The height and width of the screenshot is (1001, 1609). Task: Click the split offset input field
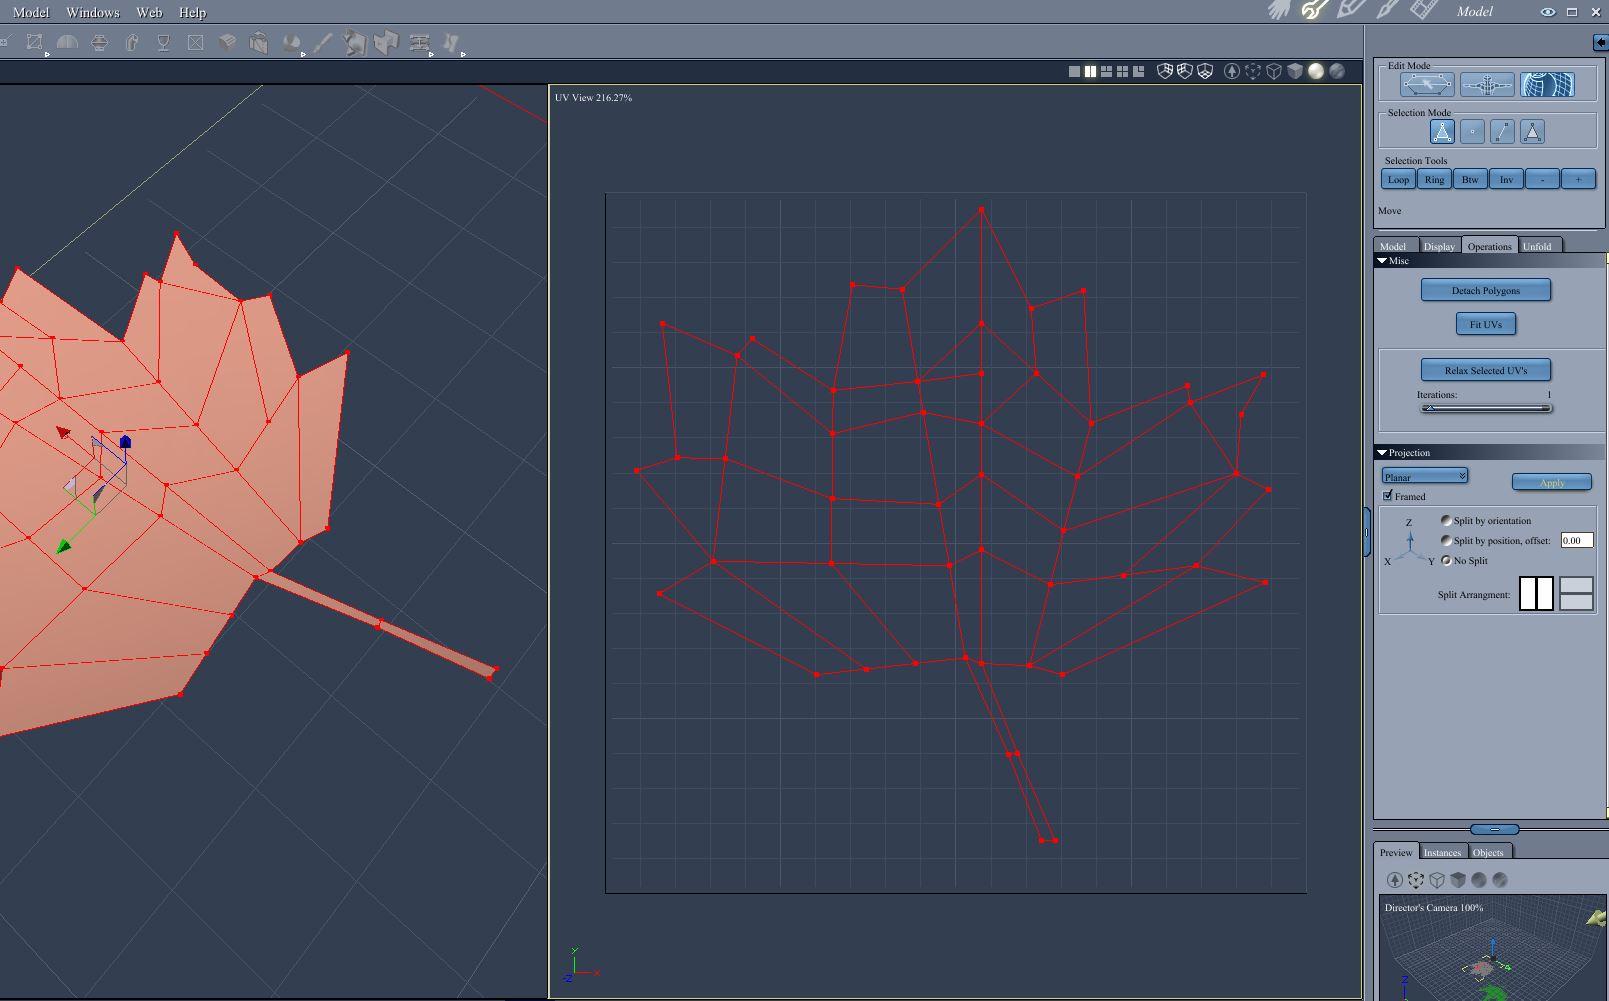click(1576, 540)
